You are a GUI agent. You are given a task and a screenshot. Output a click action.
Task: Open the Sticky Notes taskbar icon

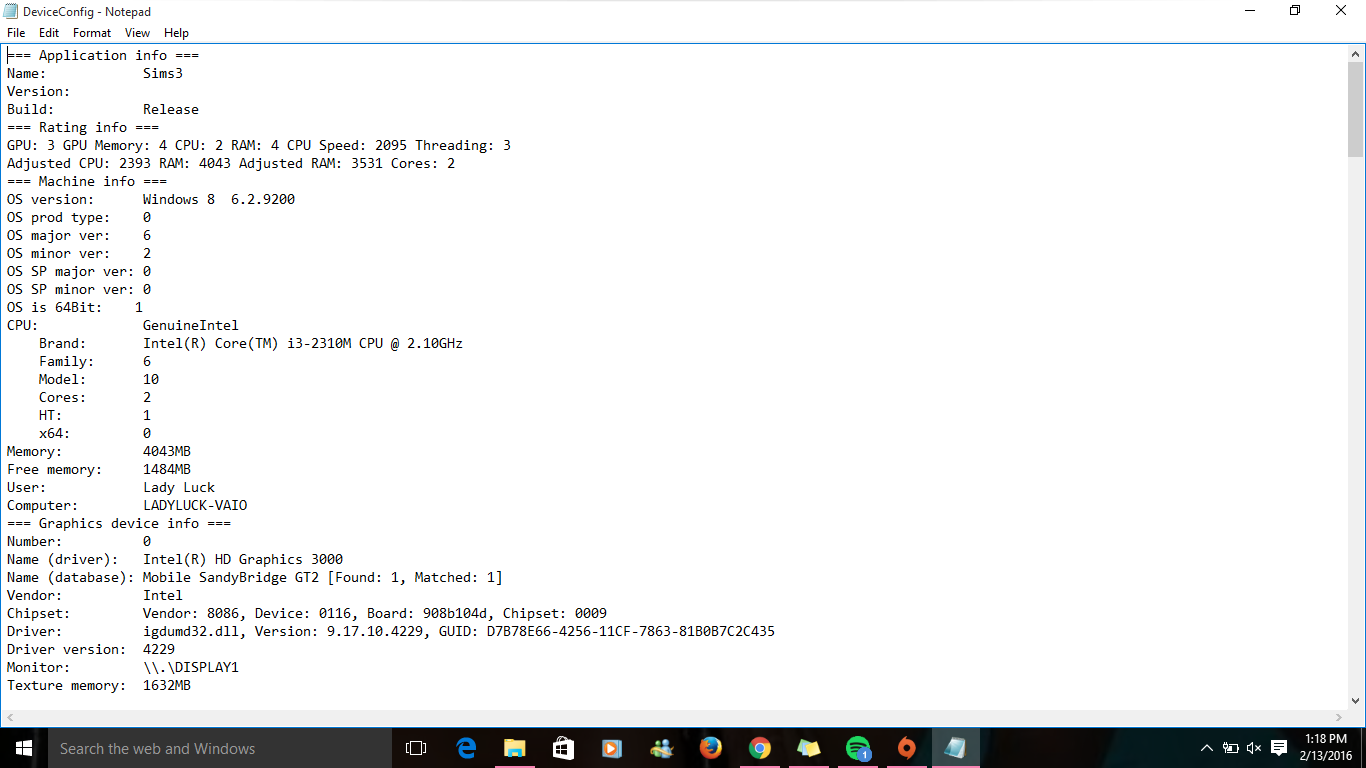click(x=809, y=748)
